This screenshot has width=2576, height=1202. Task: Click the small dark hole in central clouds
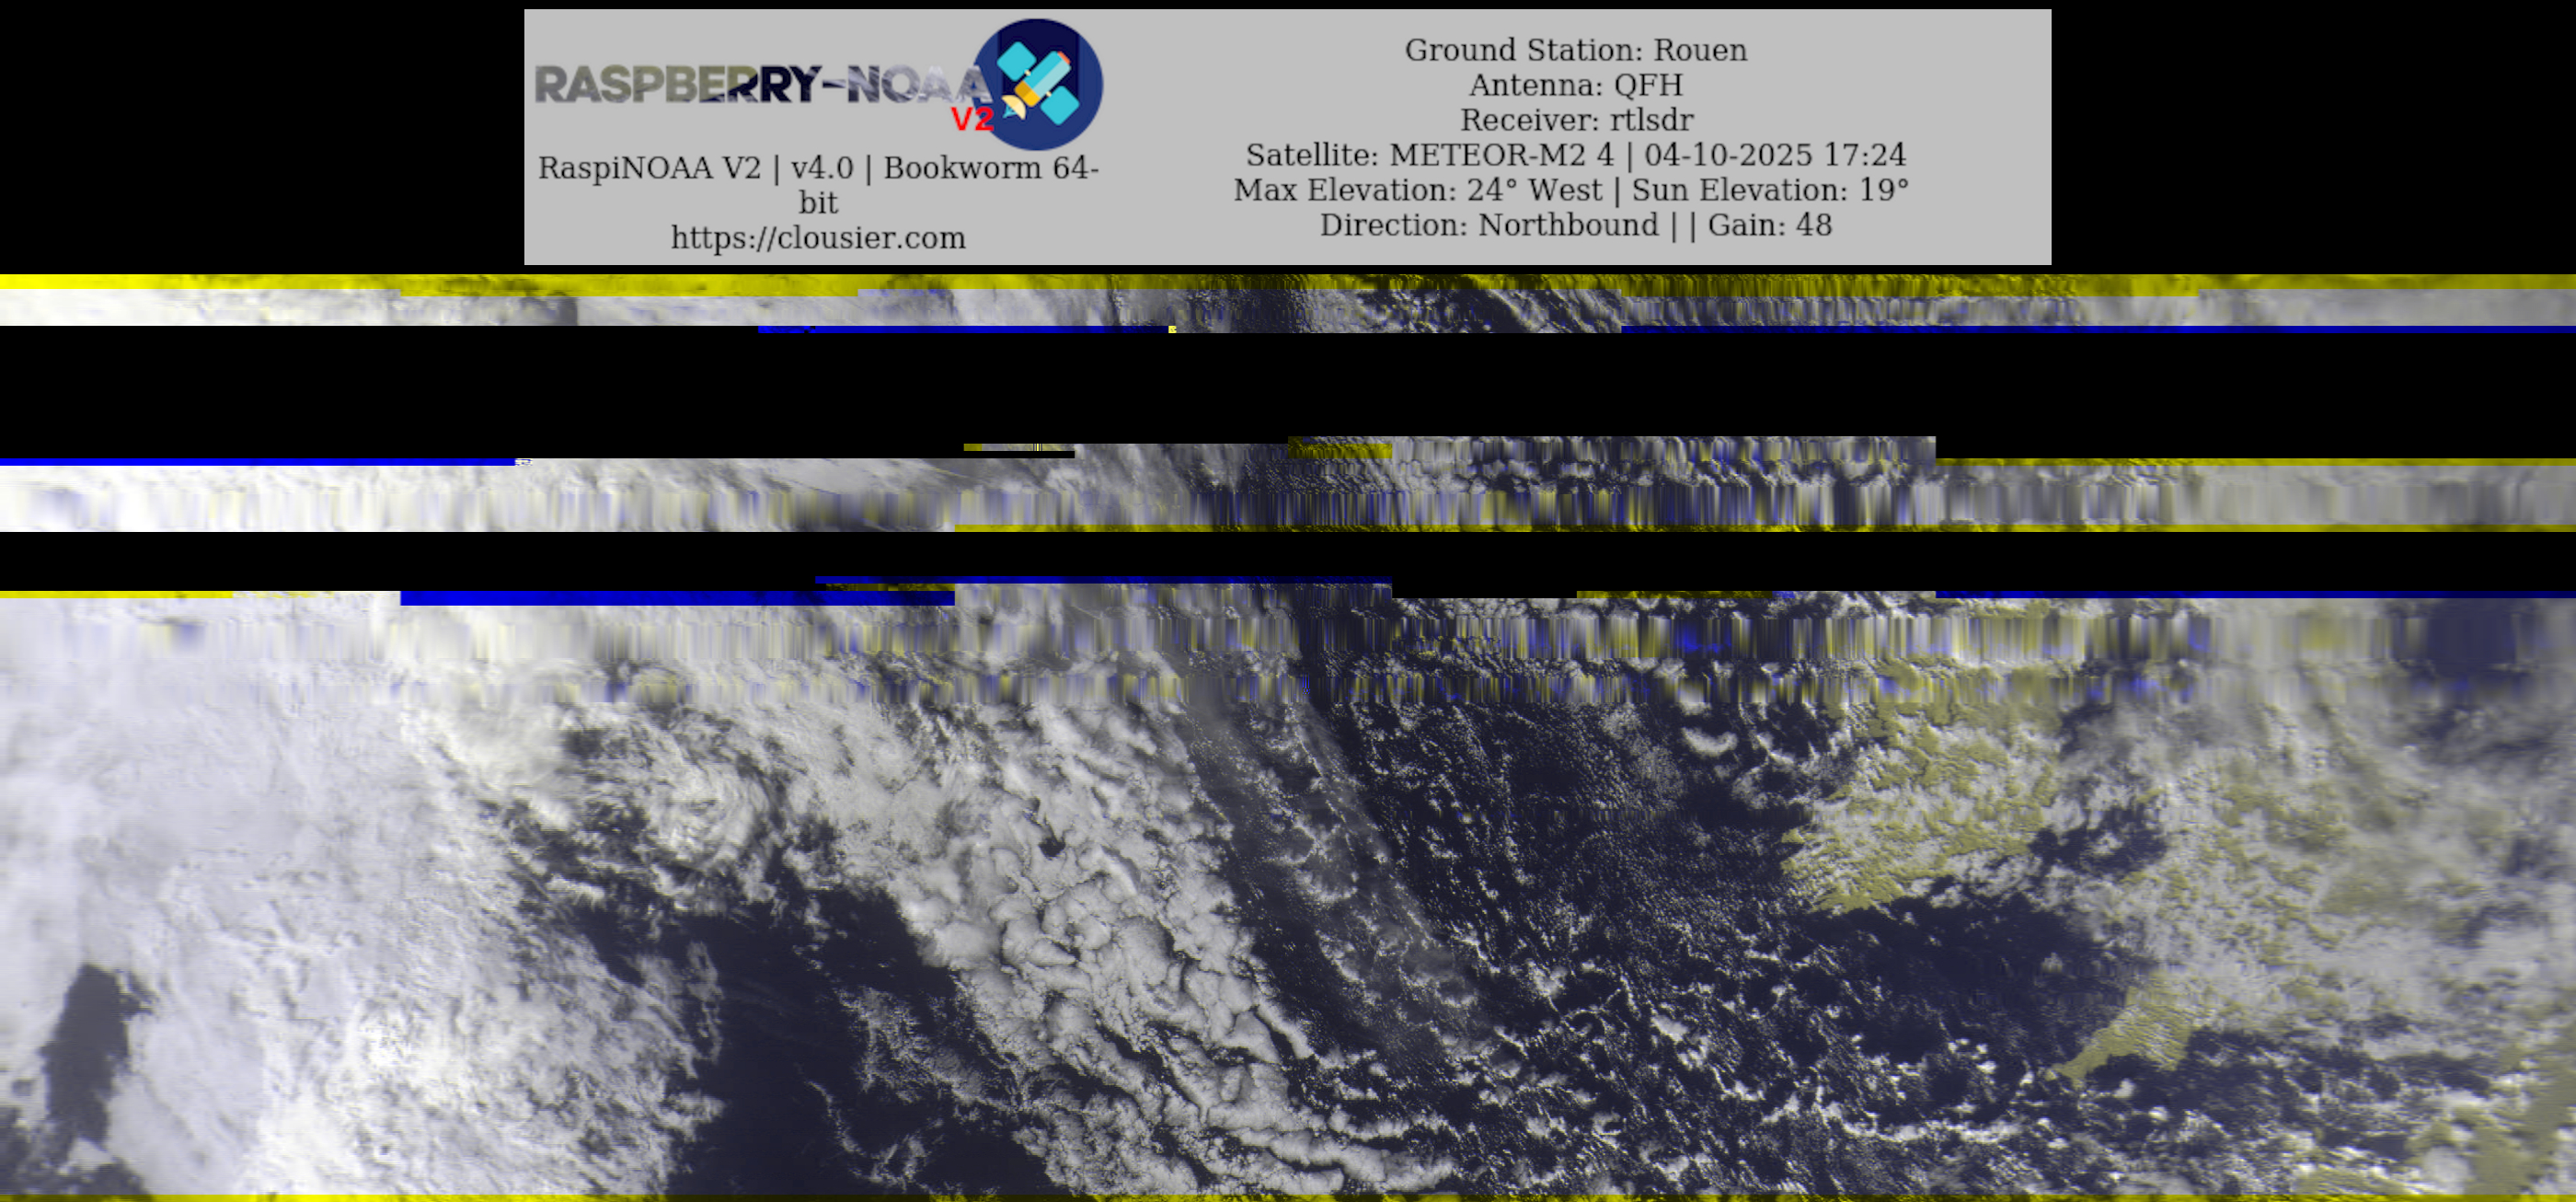click(x=1050, y=848)
